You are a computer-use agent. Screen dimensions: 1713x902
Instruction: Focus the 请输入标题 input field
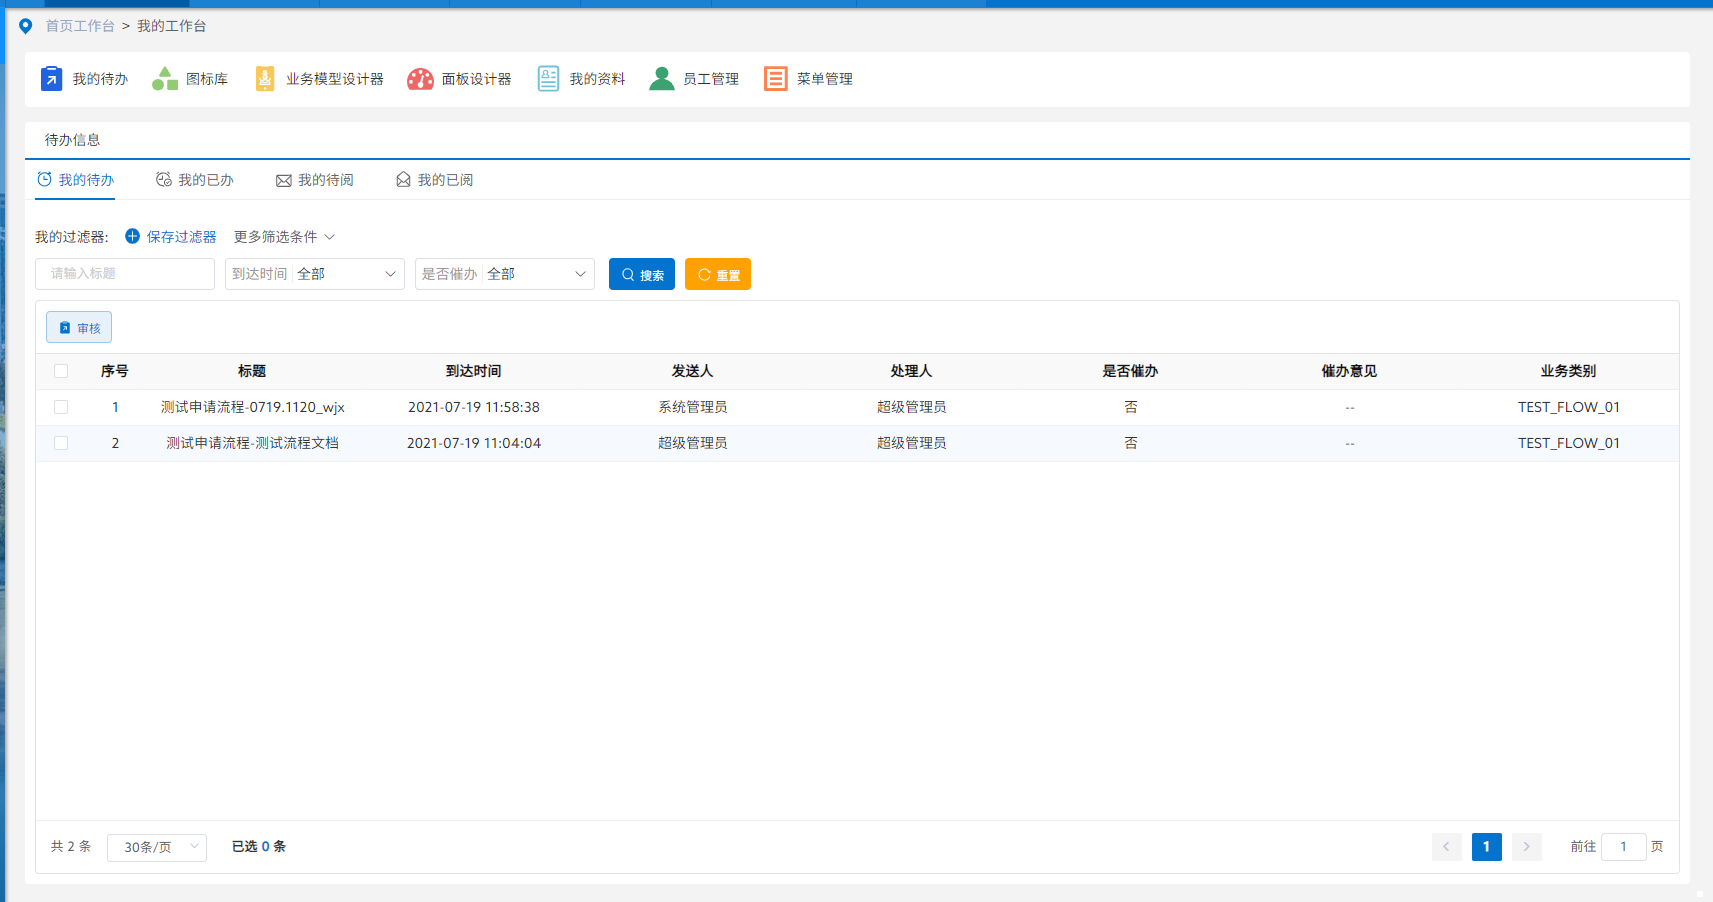click(x=125, y=274)
